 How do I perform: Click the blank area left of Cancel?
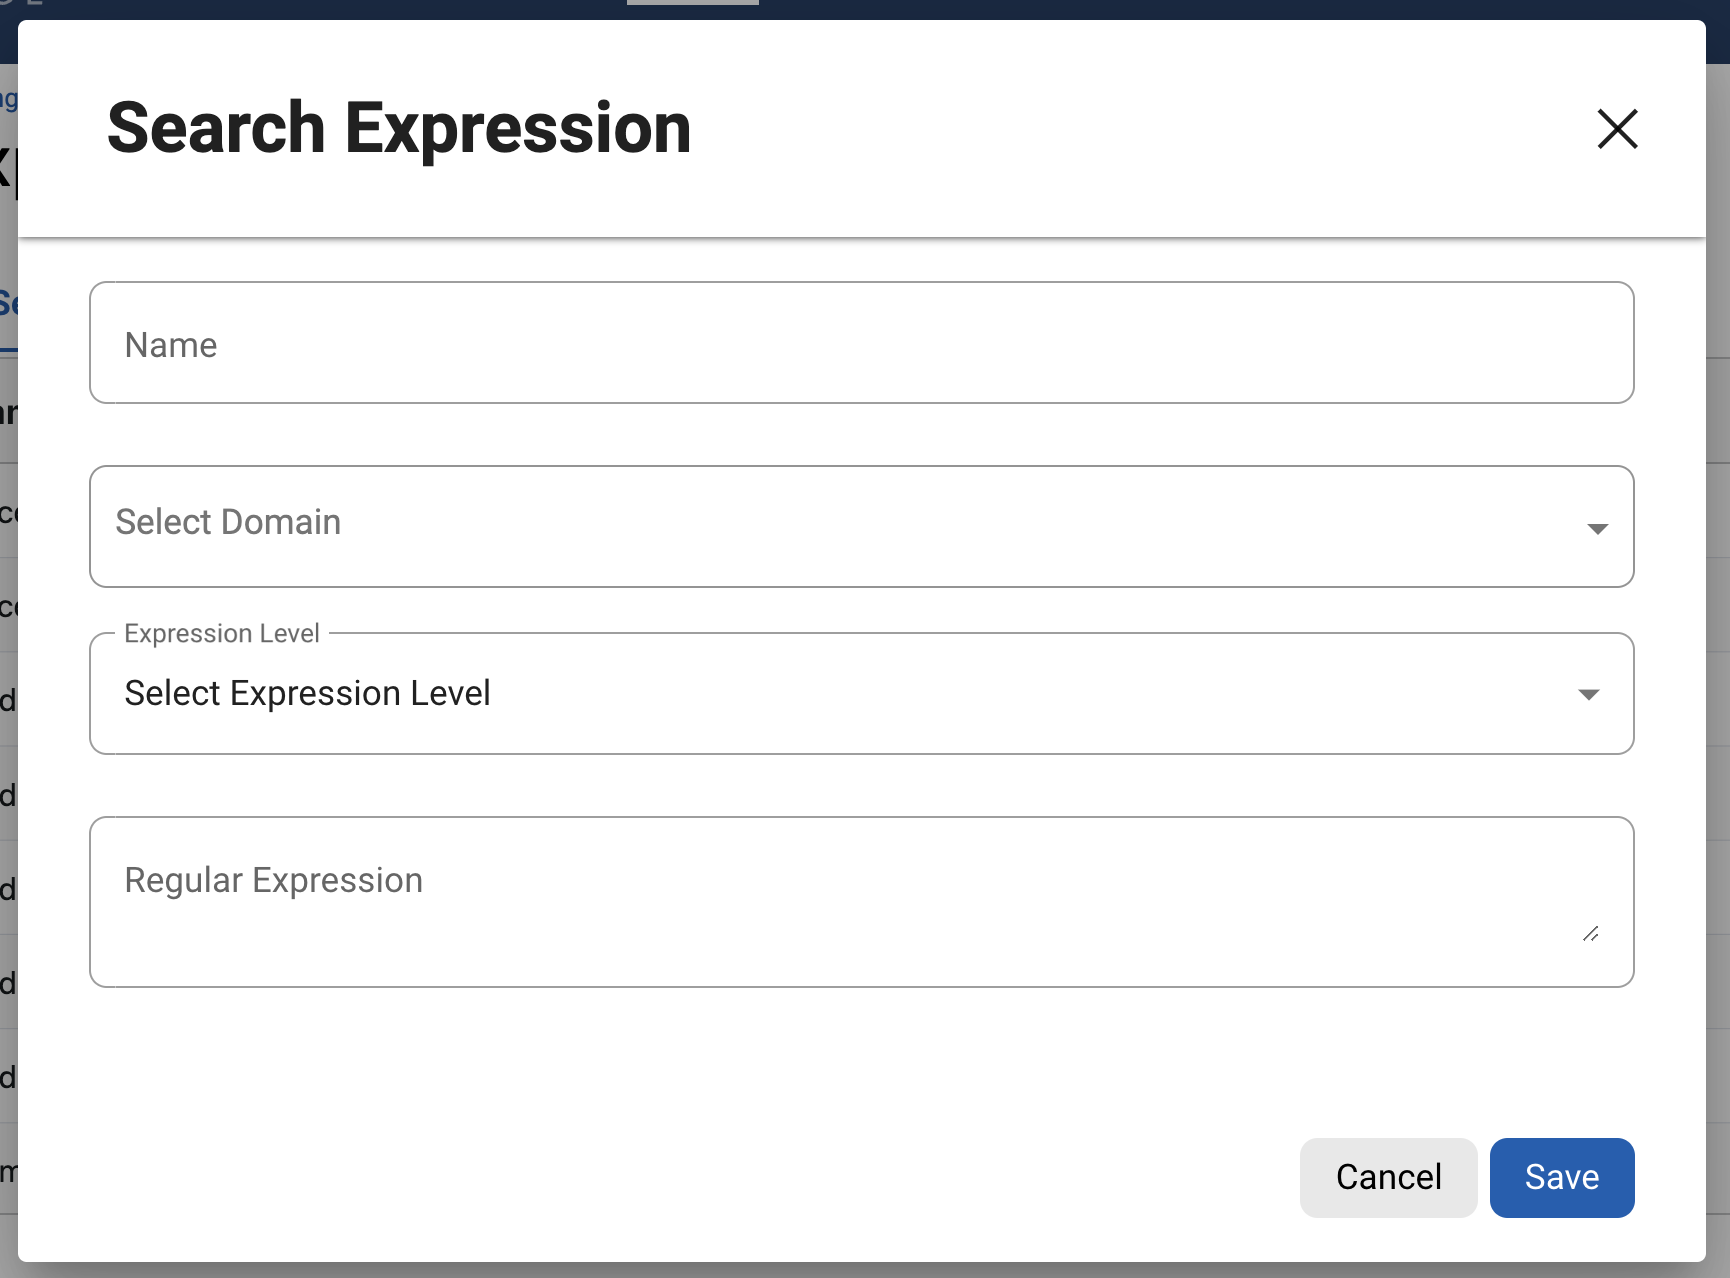(700, 1177)
